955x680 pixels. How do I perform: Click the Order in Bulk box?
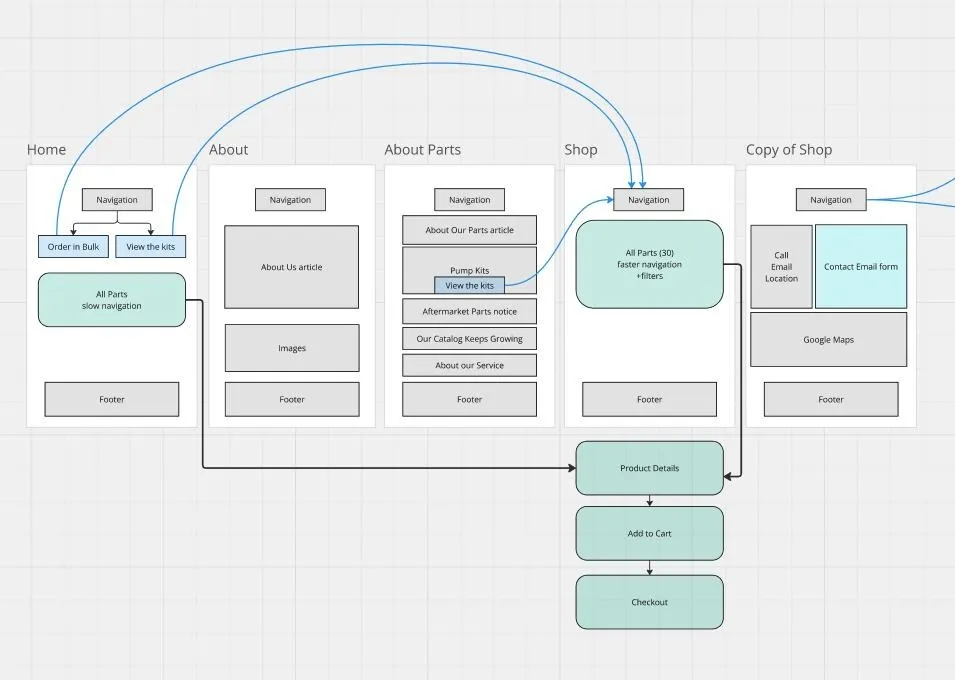73,247
